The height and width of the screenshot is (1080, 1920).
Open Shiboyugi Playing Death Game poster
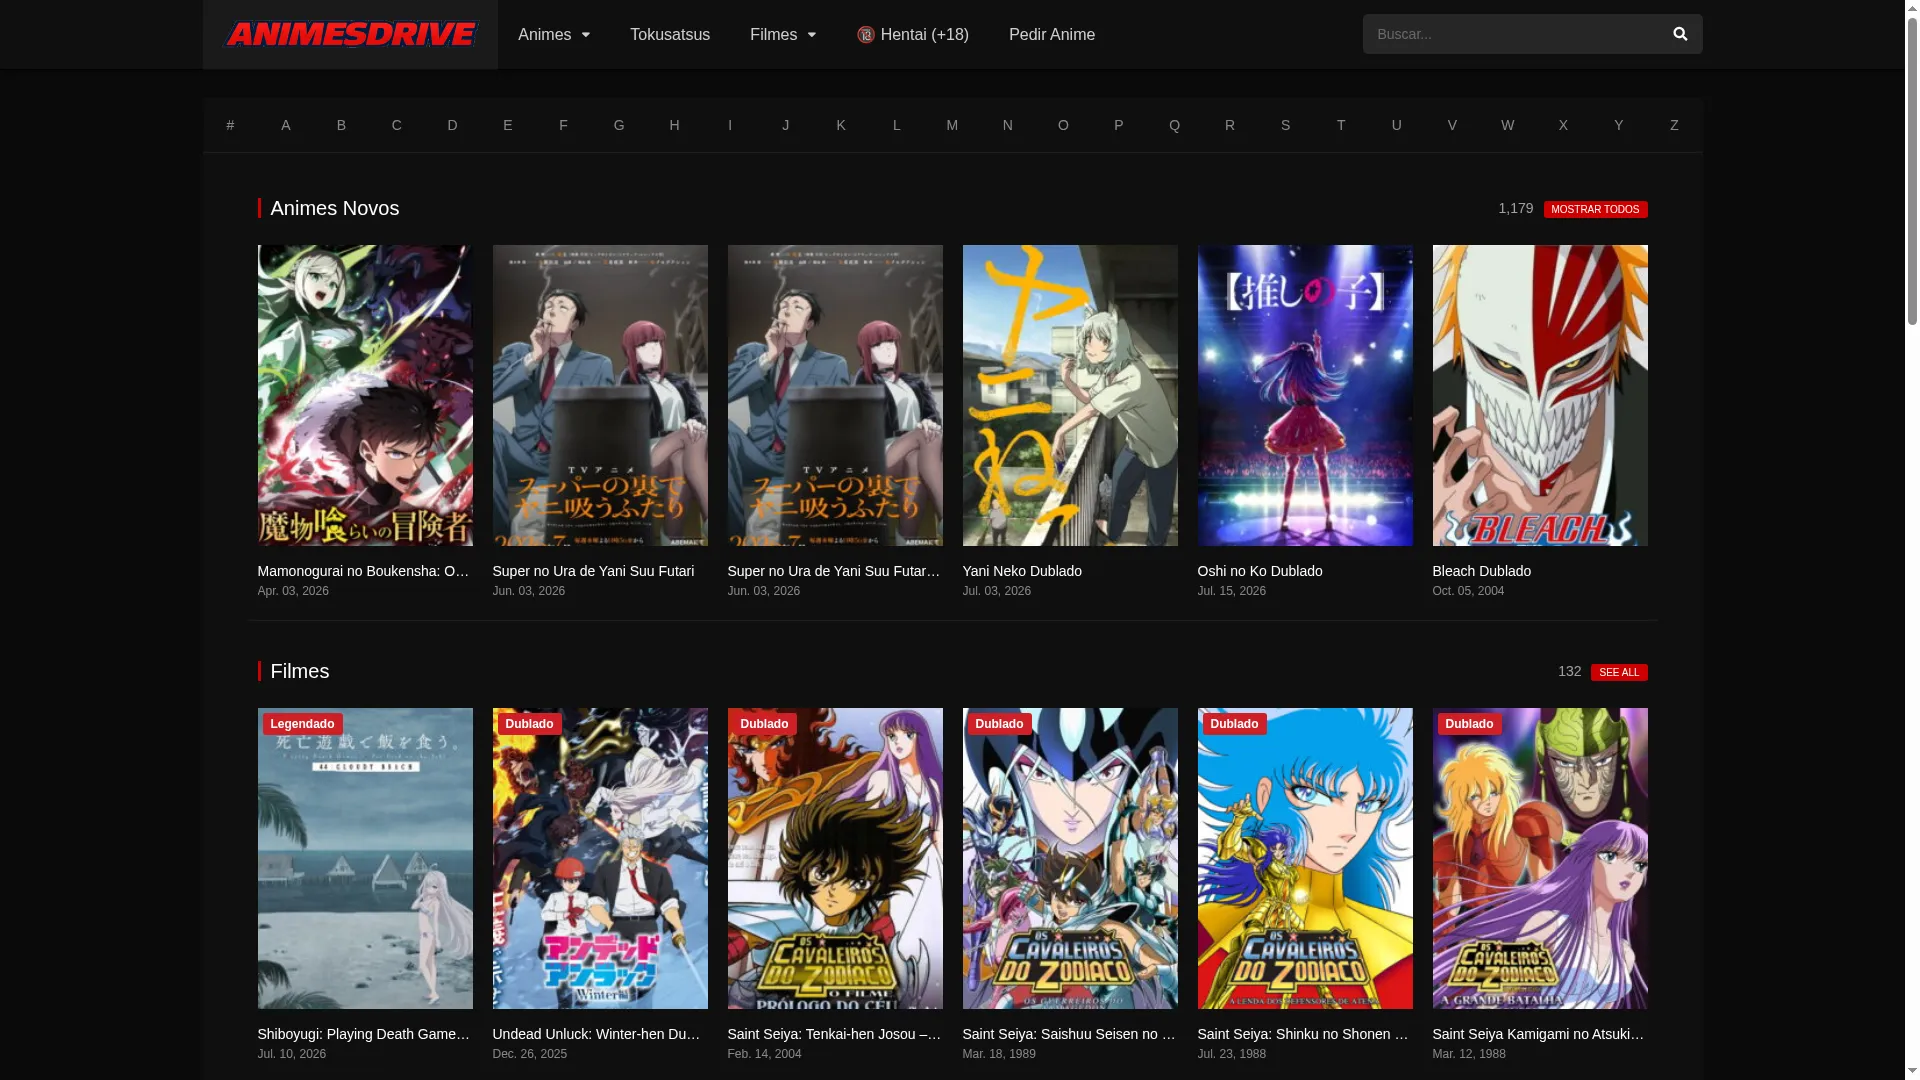pos(365,858)
